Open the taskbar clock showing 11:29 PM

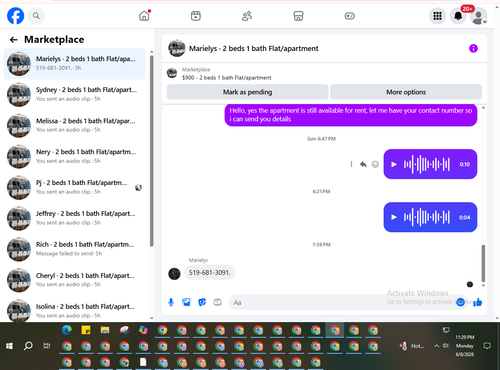[465, 346]
